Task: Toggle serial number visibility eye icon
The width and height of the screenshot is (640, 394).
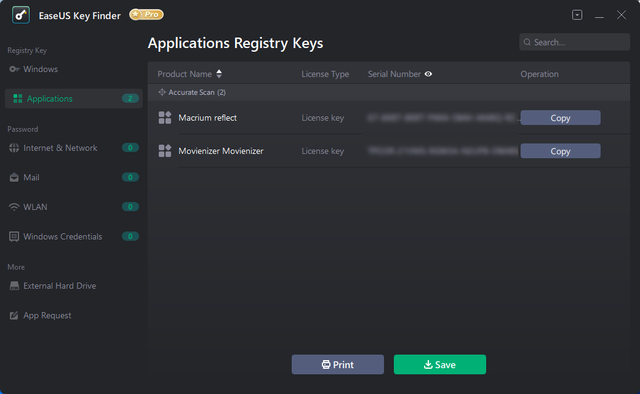Action: click(428, 74)
